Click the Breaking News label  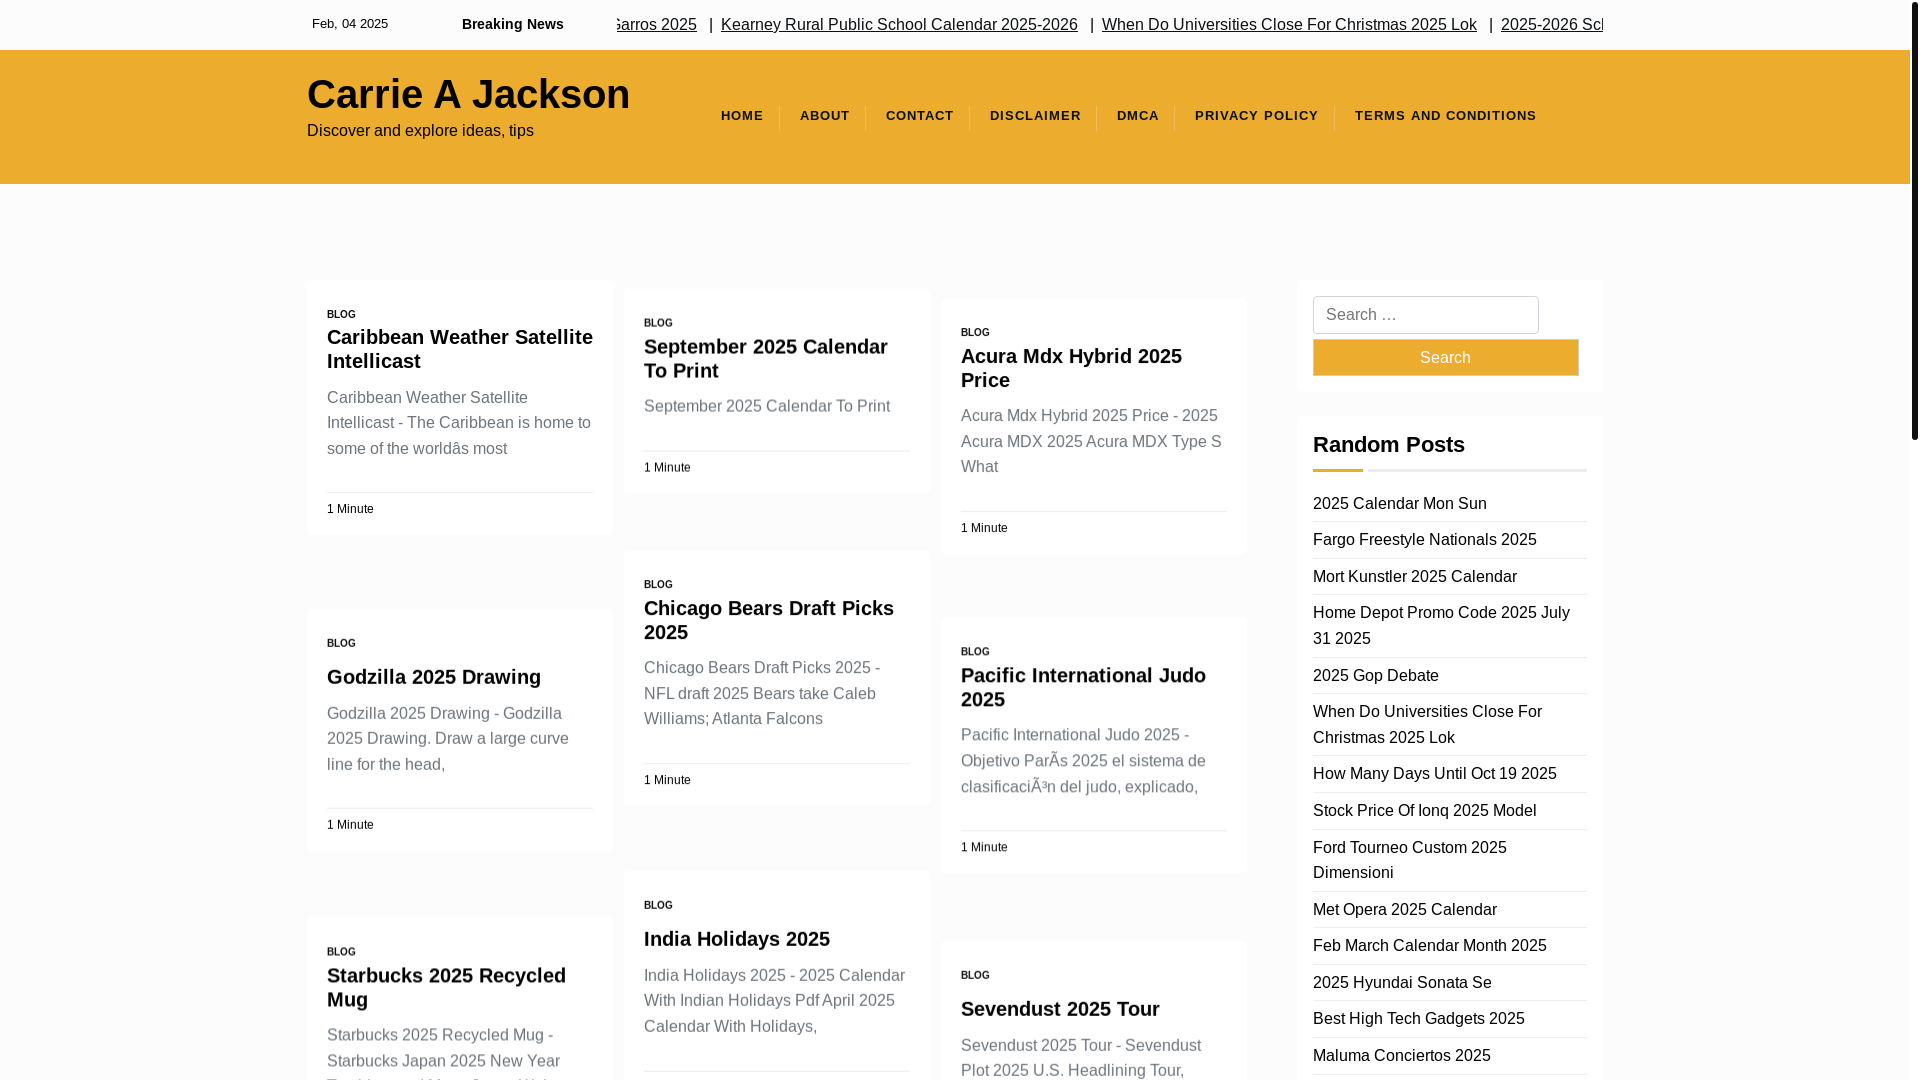[512, 24]
